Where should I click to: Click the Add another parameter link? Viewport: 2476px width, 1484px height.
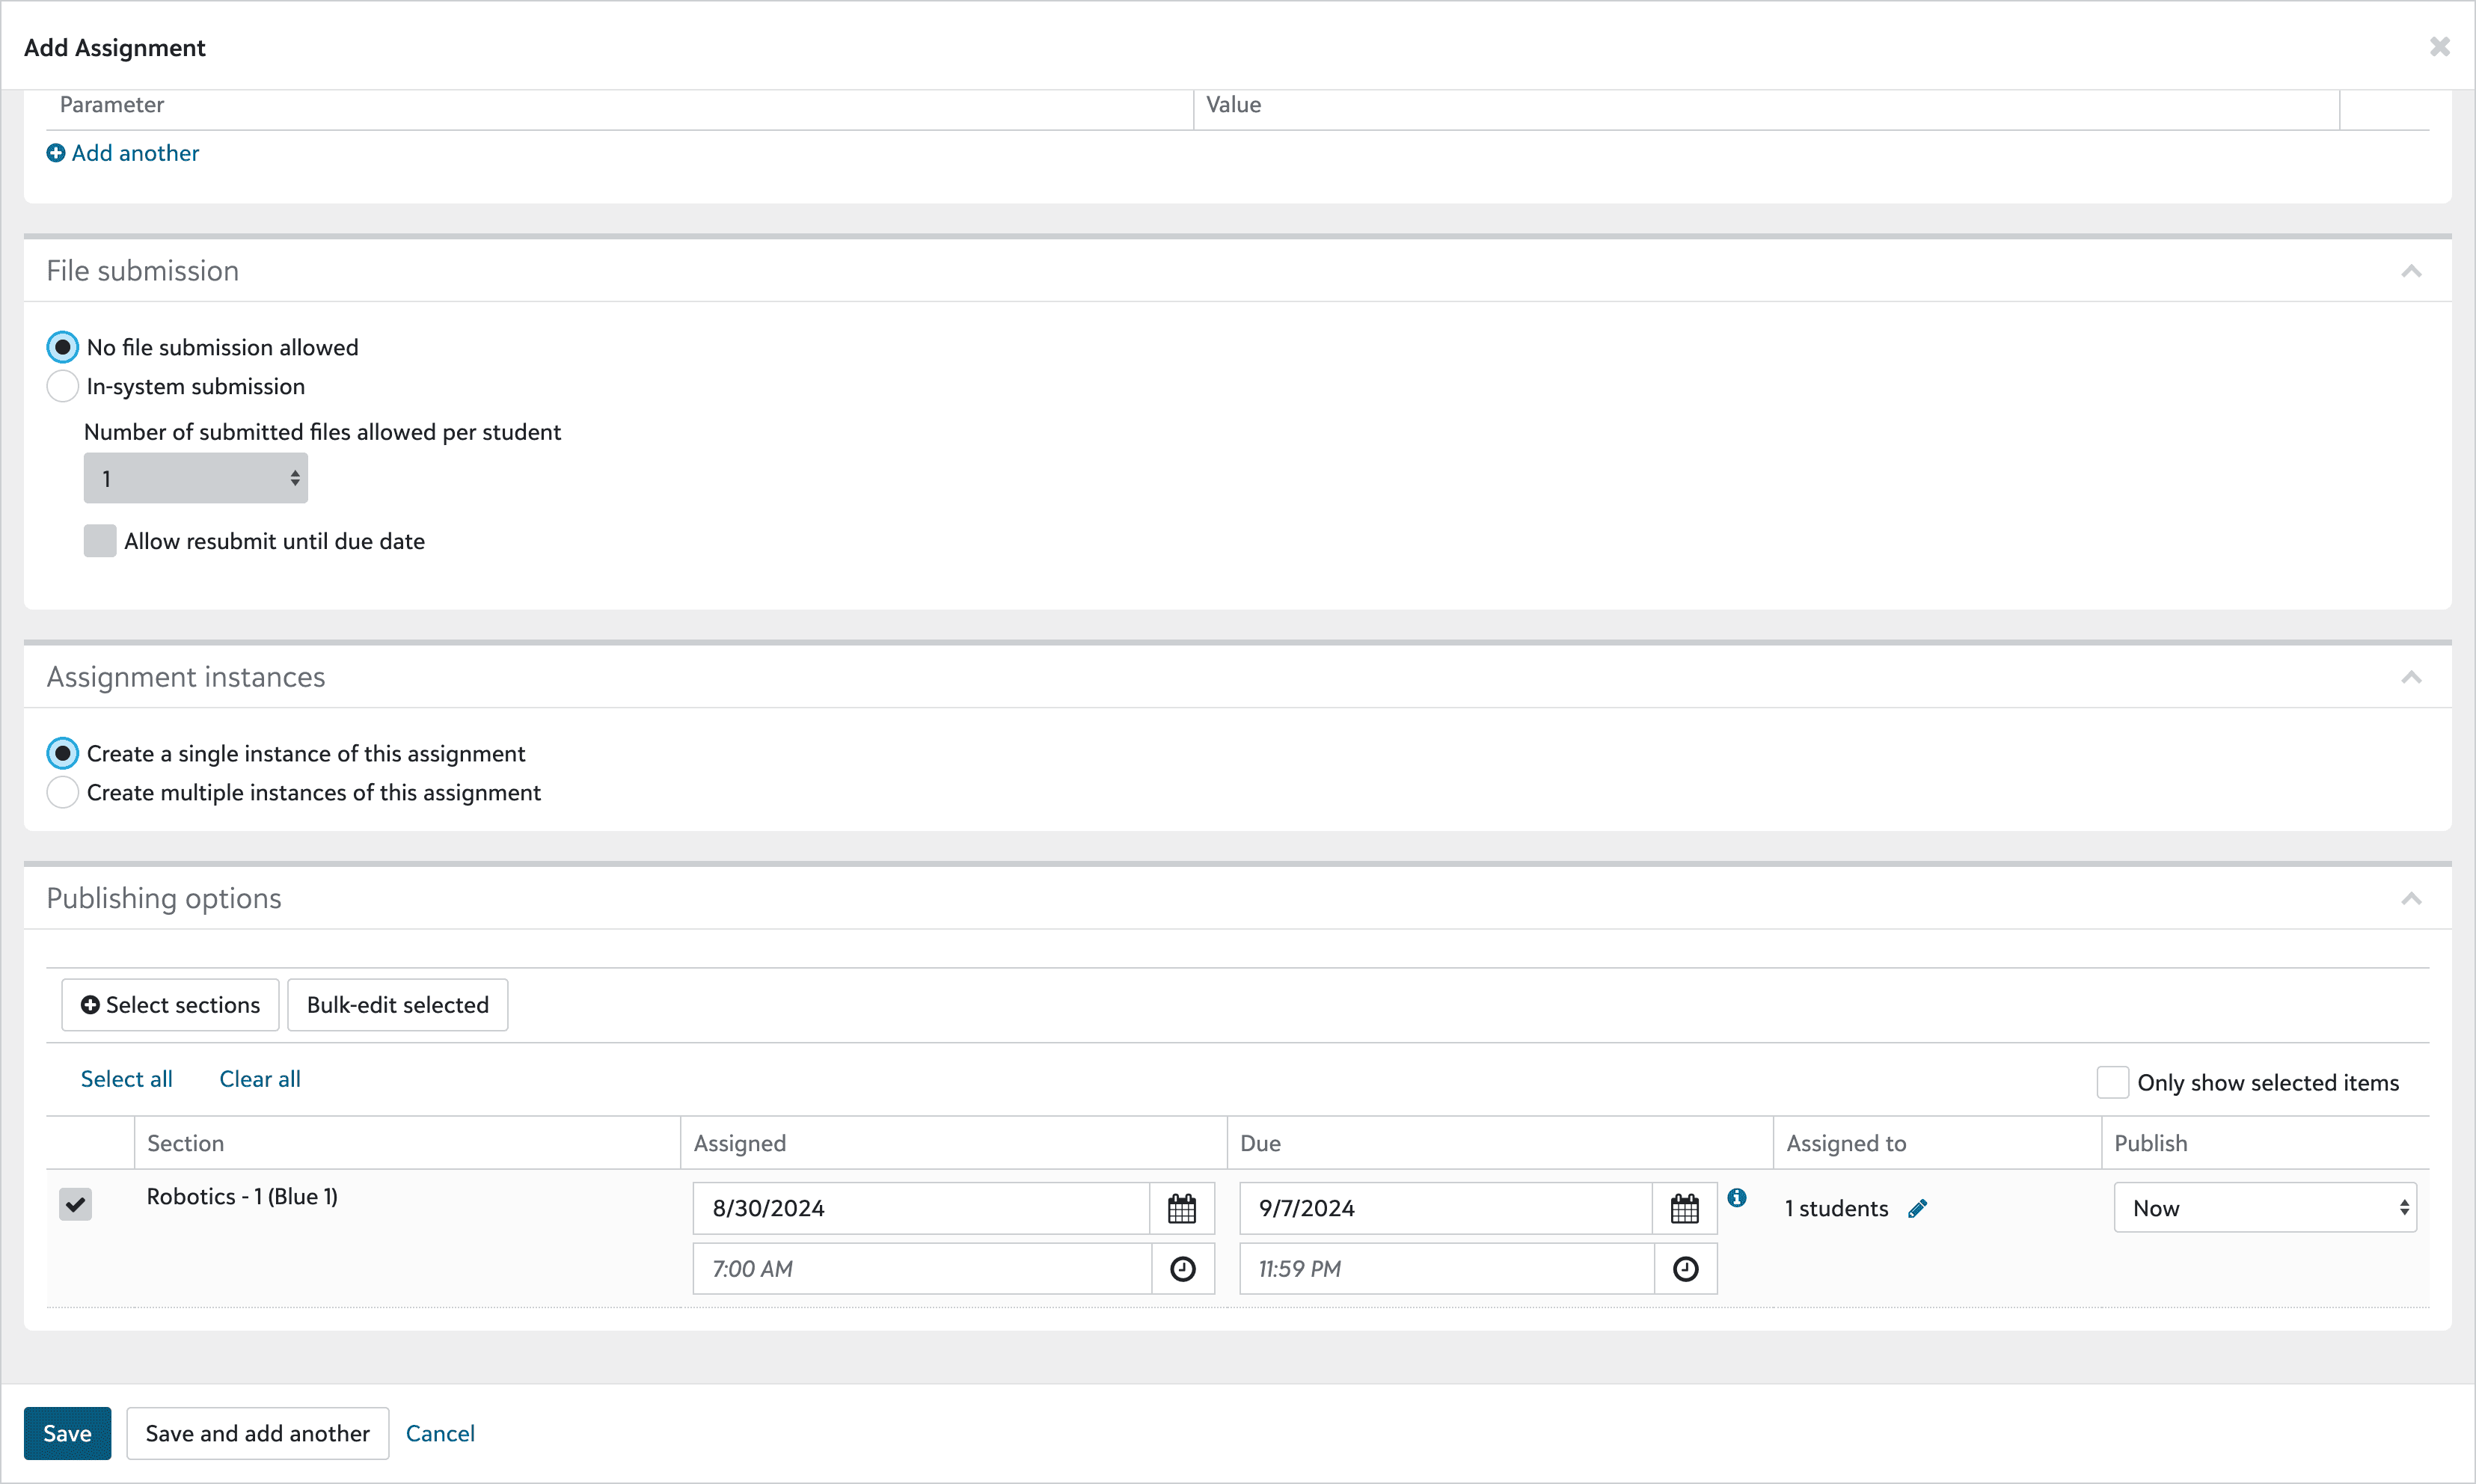(x=123, y=153)
